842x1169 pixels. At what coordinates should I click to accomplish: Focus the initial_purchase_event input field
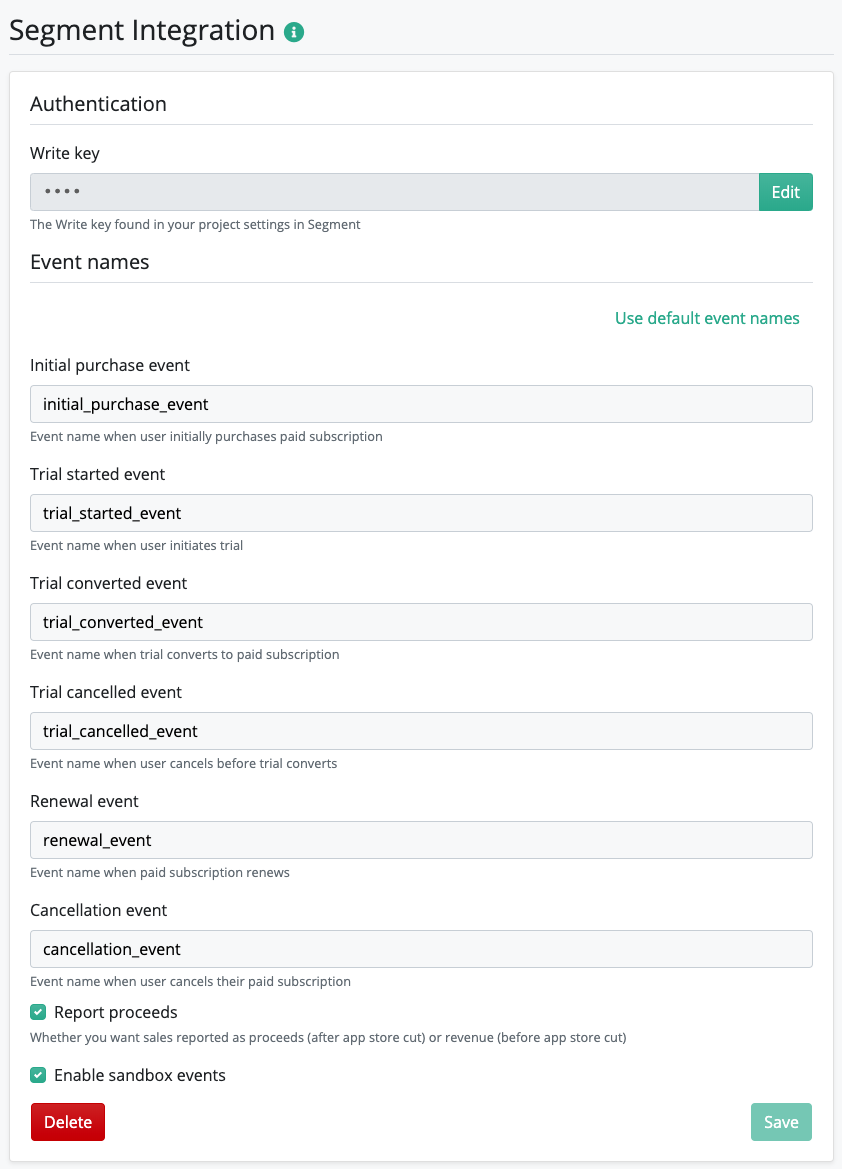coord(421,404)
